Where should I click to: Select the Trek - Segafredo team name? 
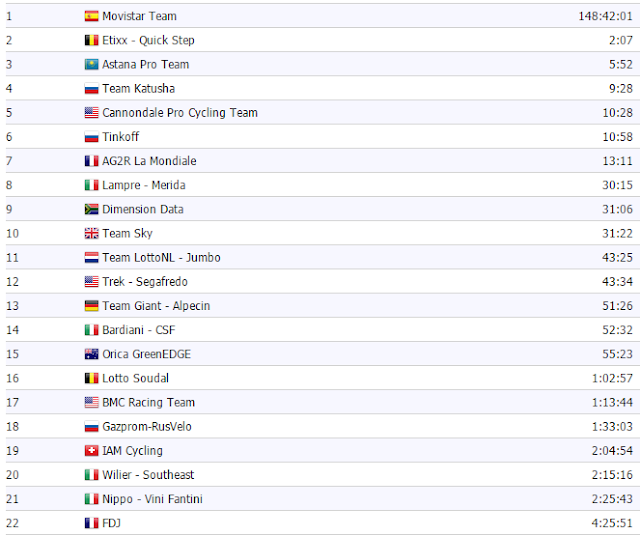[145, 282]
